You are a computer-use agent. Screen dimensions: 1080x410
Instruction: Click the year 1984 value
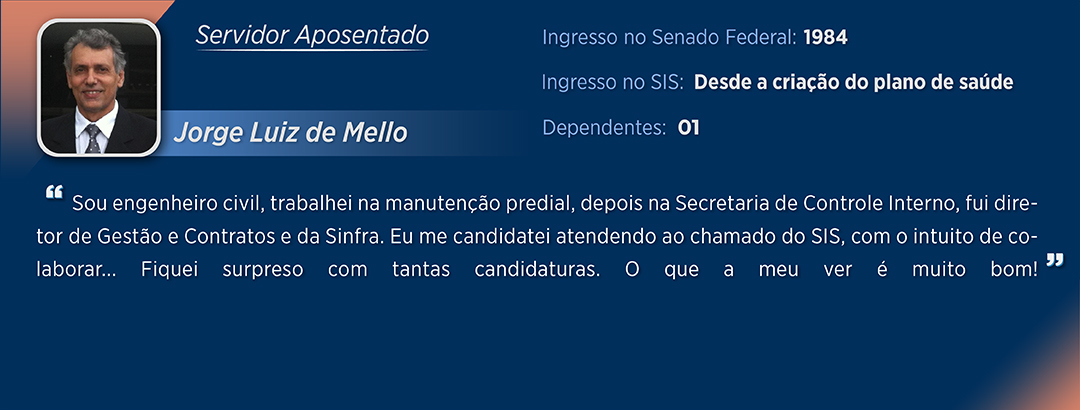(x=825, y=38)
